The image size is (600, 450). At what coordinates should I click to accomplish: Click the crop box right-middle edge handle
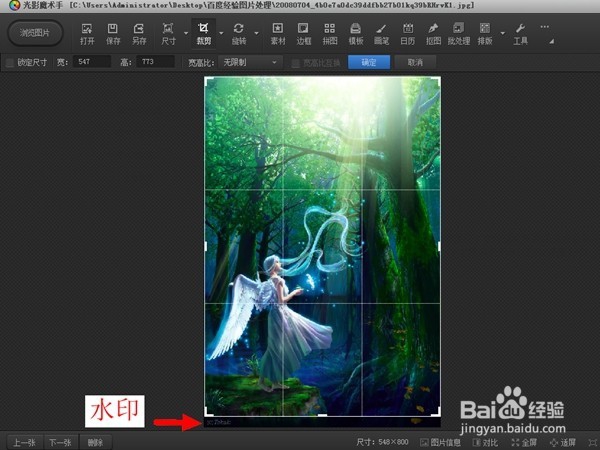coord(439,246)
